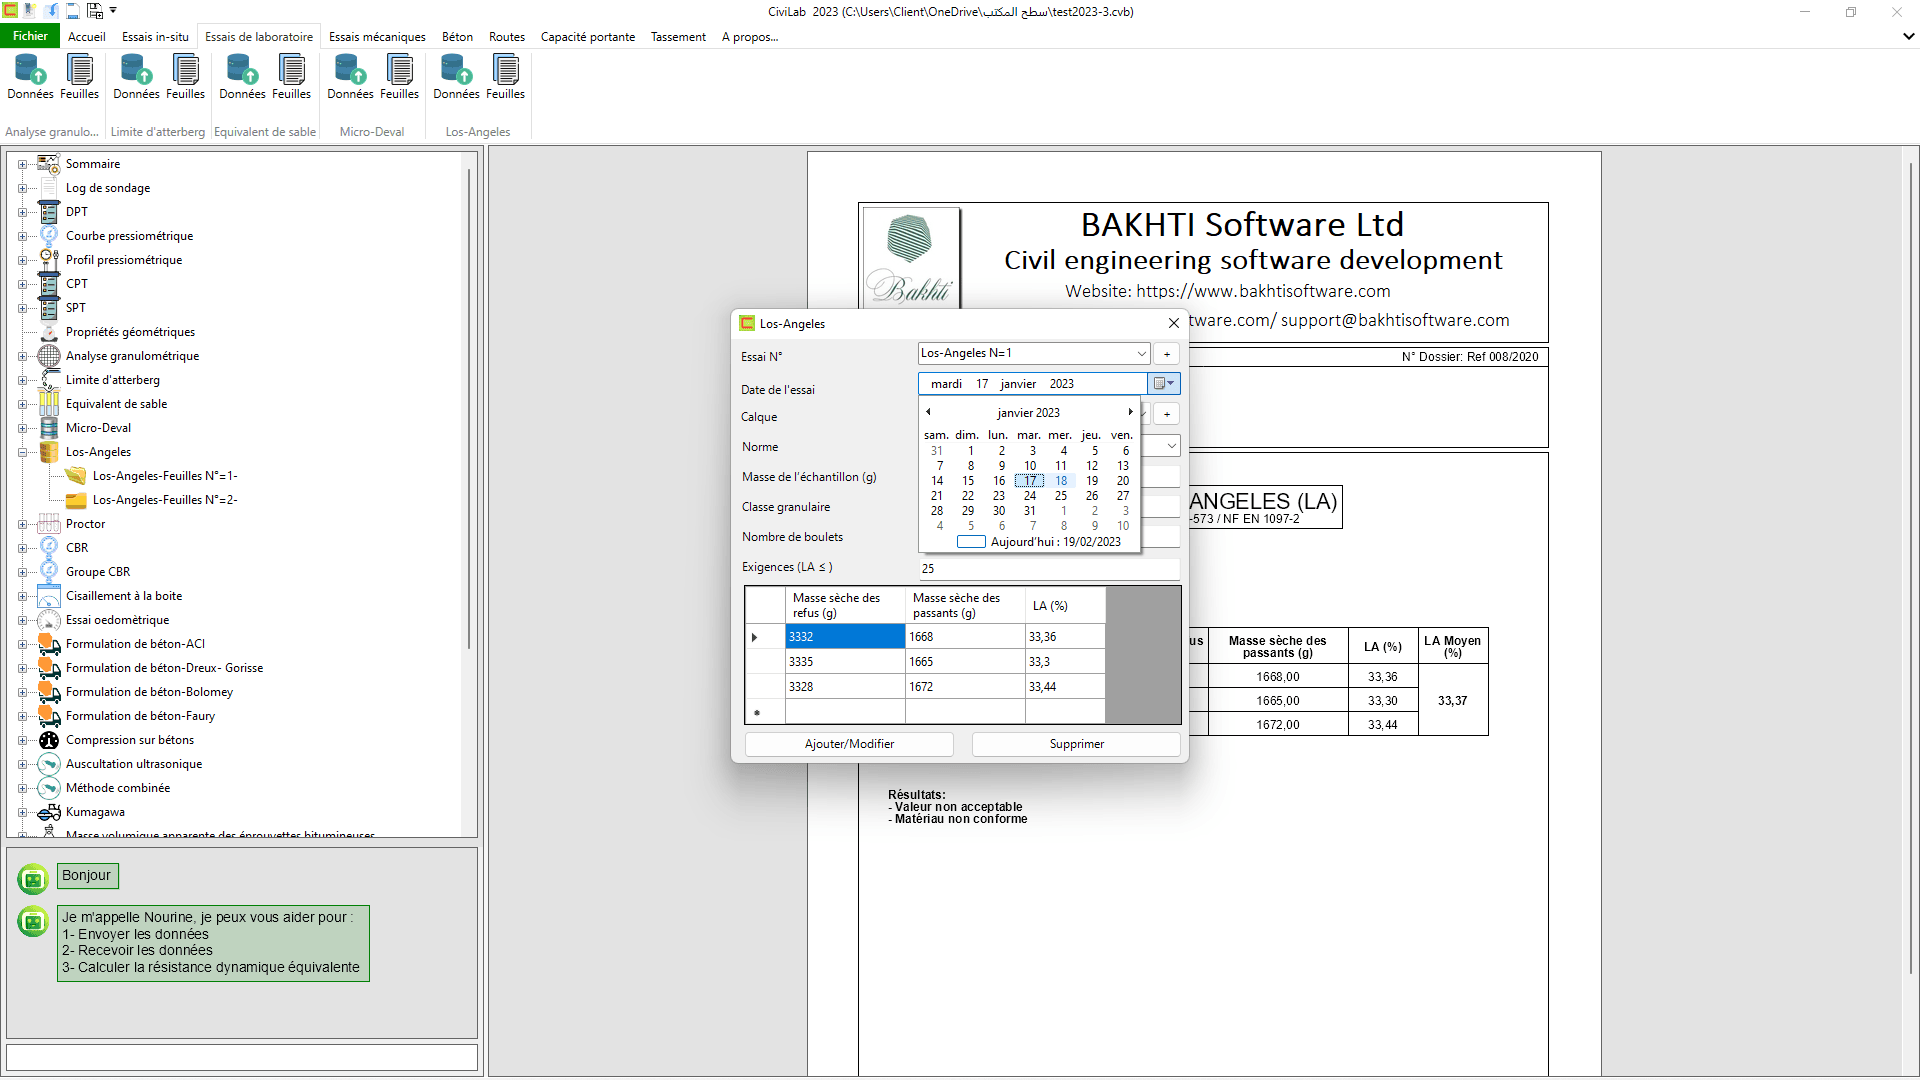Go to next month in calendar
Screen dimensions: 1920x1080
pos(1130,412)
